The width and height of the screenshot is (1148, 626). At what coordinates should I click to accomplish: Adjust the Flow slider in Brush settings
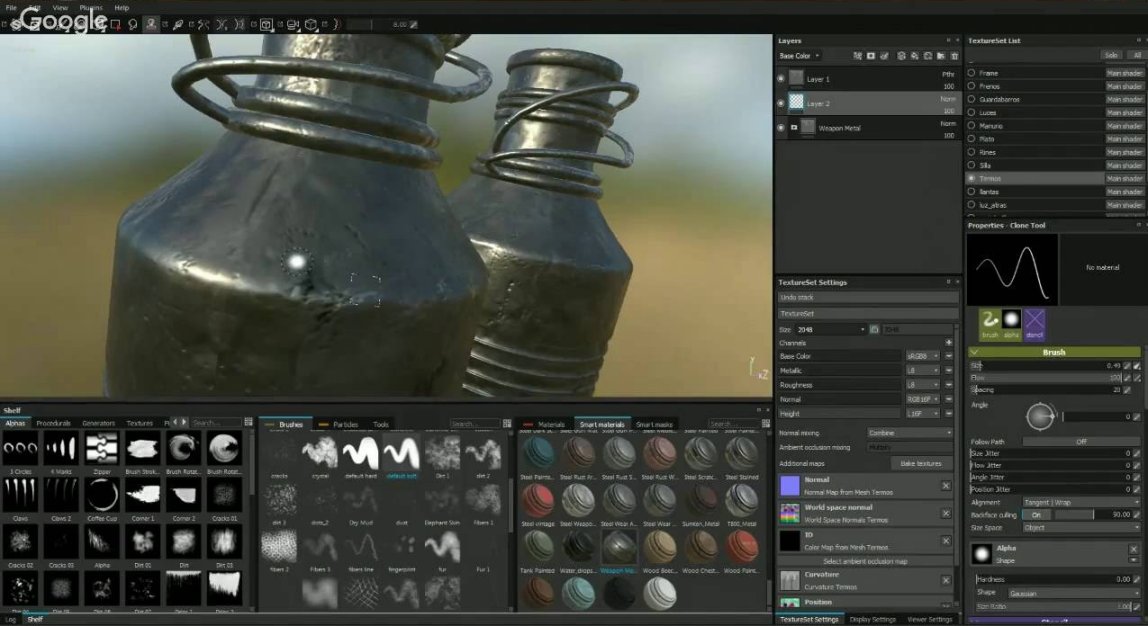coord(1040,377)
